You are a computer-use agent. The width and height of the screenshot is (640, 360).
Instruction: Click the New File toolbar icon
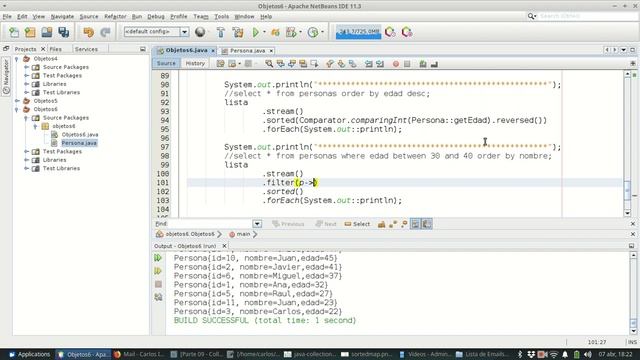(x=14, y=32)
